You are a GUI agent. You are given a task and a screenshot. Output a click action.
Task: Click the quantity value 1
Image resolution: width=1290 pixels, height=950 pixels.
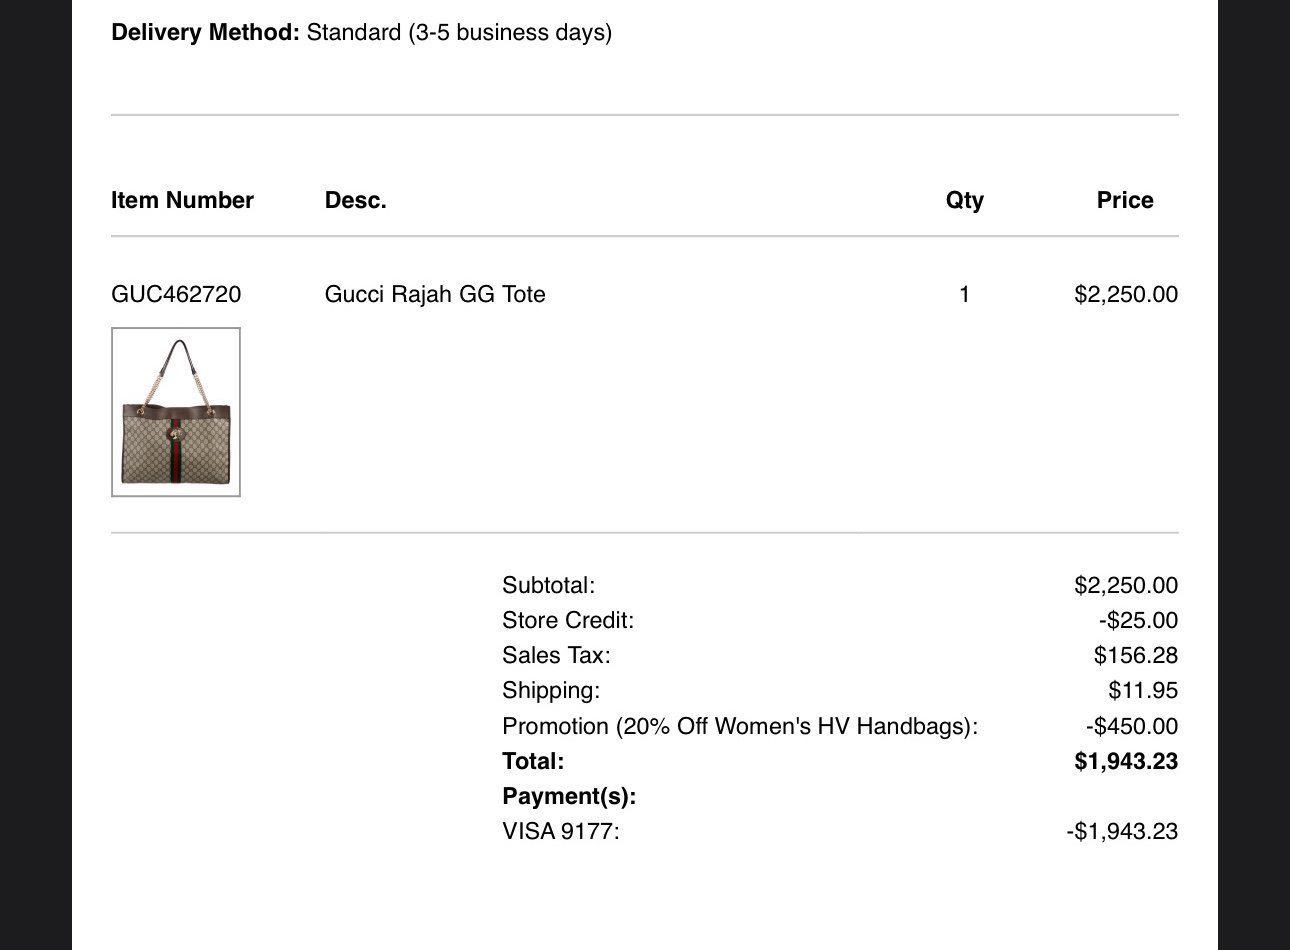[964, 294]
